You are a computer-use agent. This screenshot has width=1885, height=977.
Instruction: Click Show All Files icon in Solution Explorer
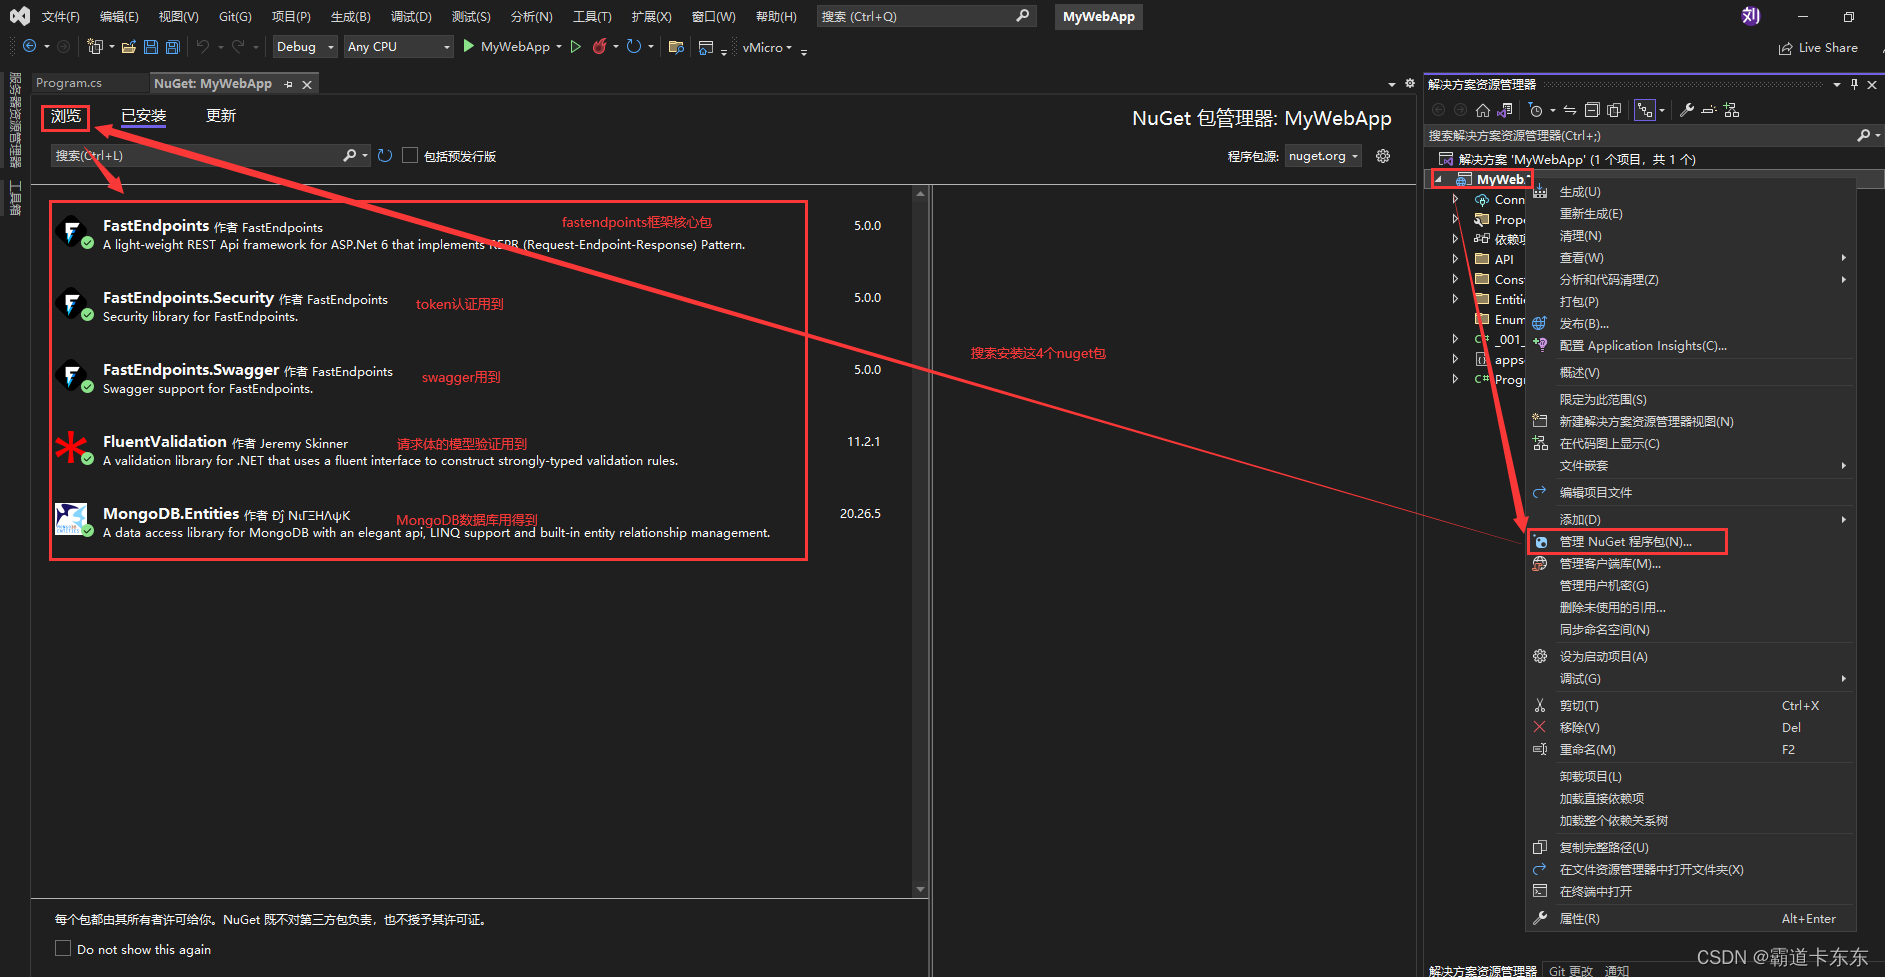point(1614,110)
